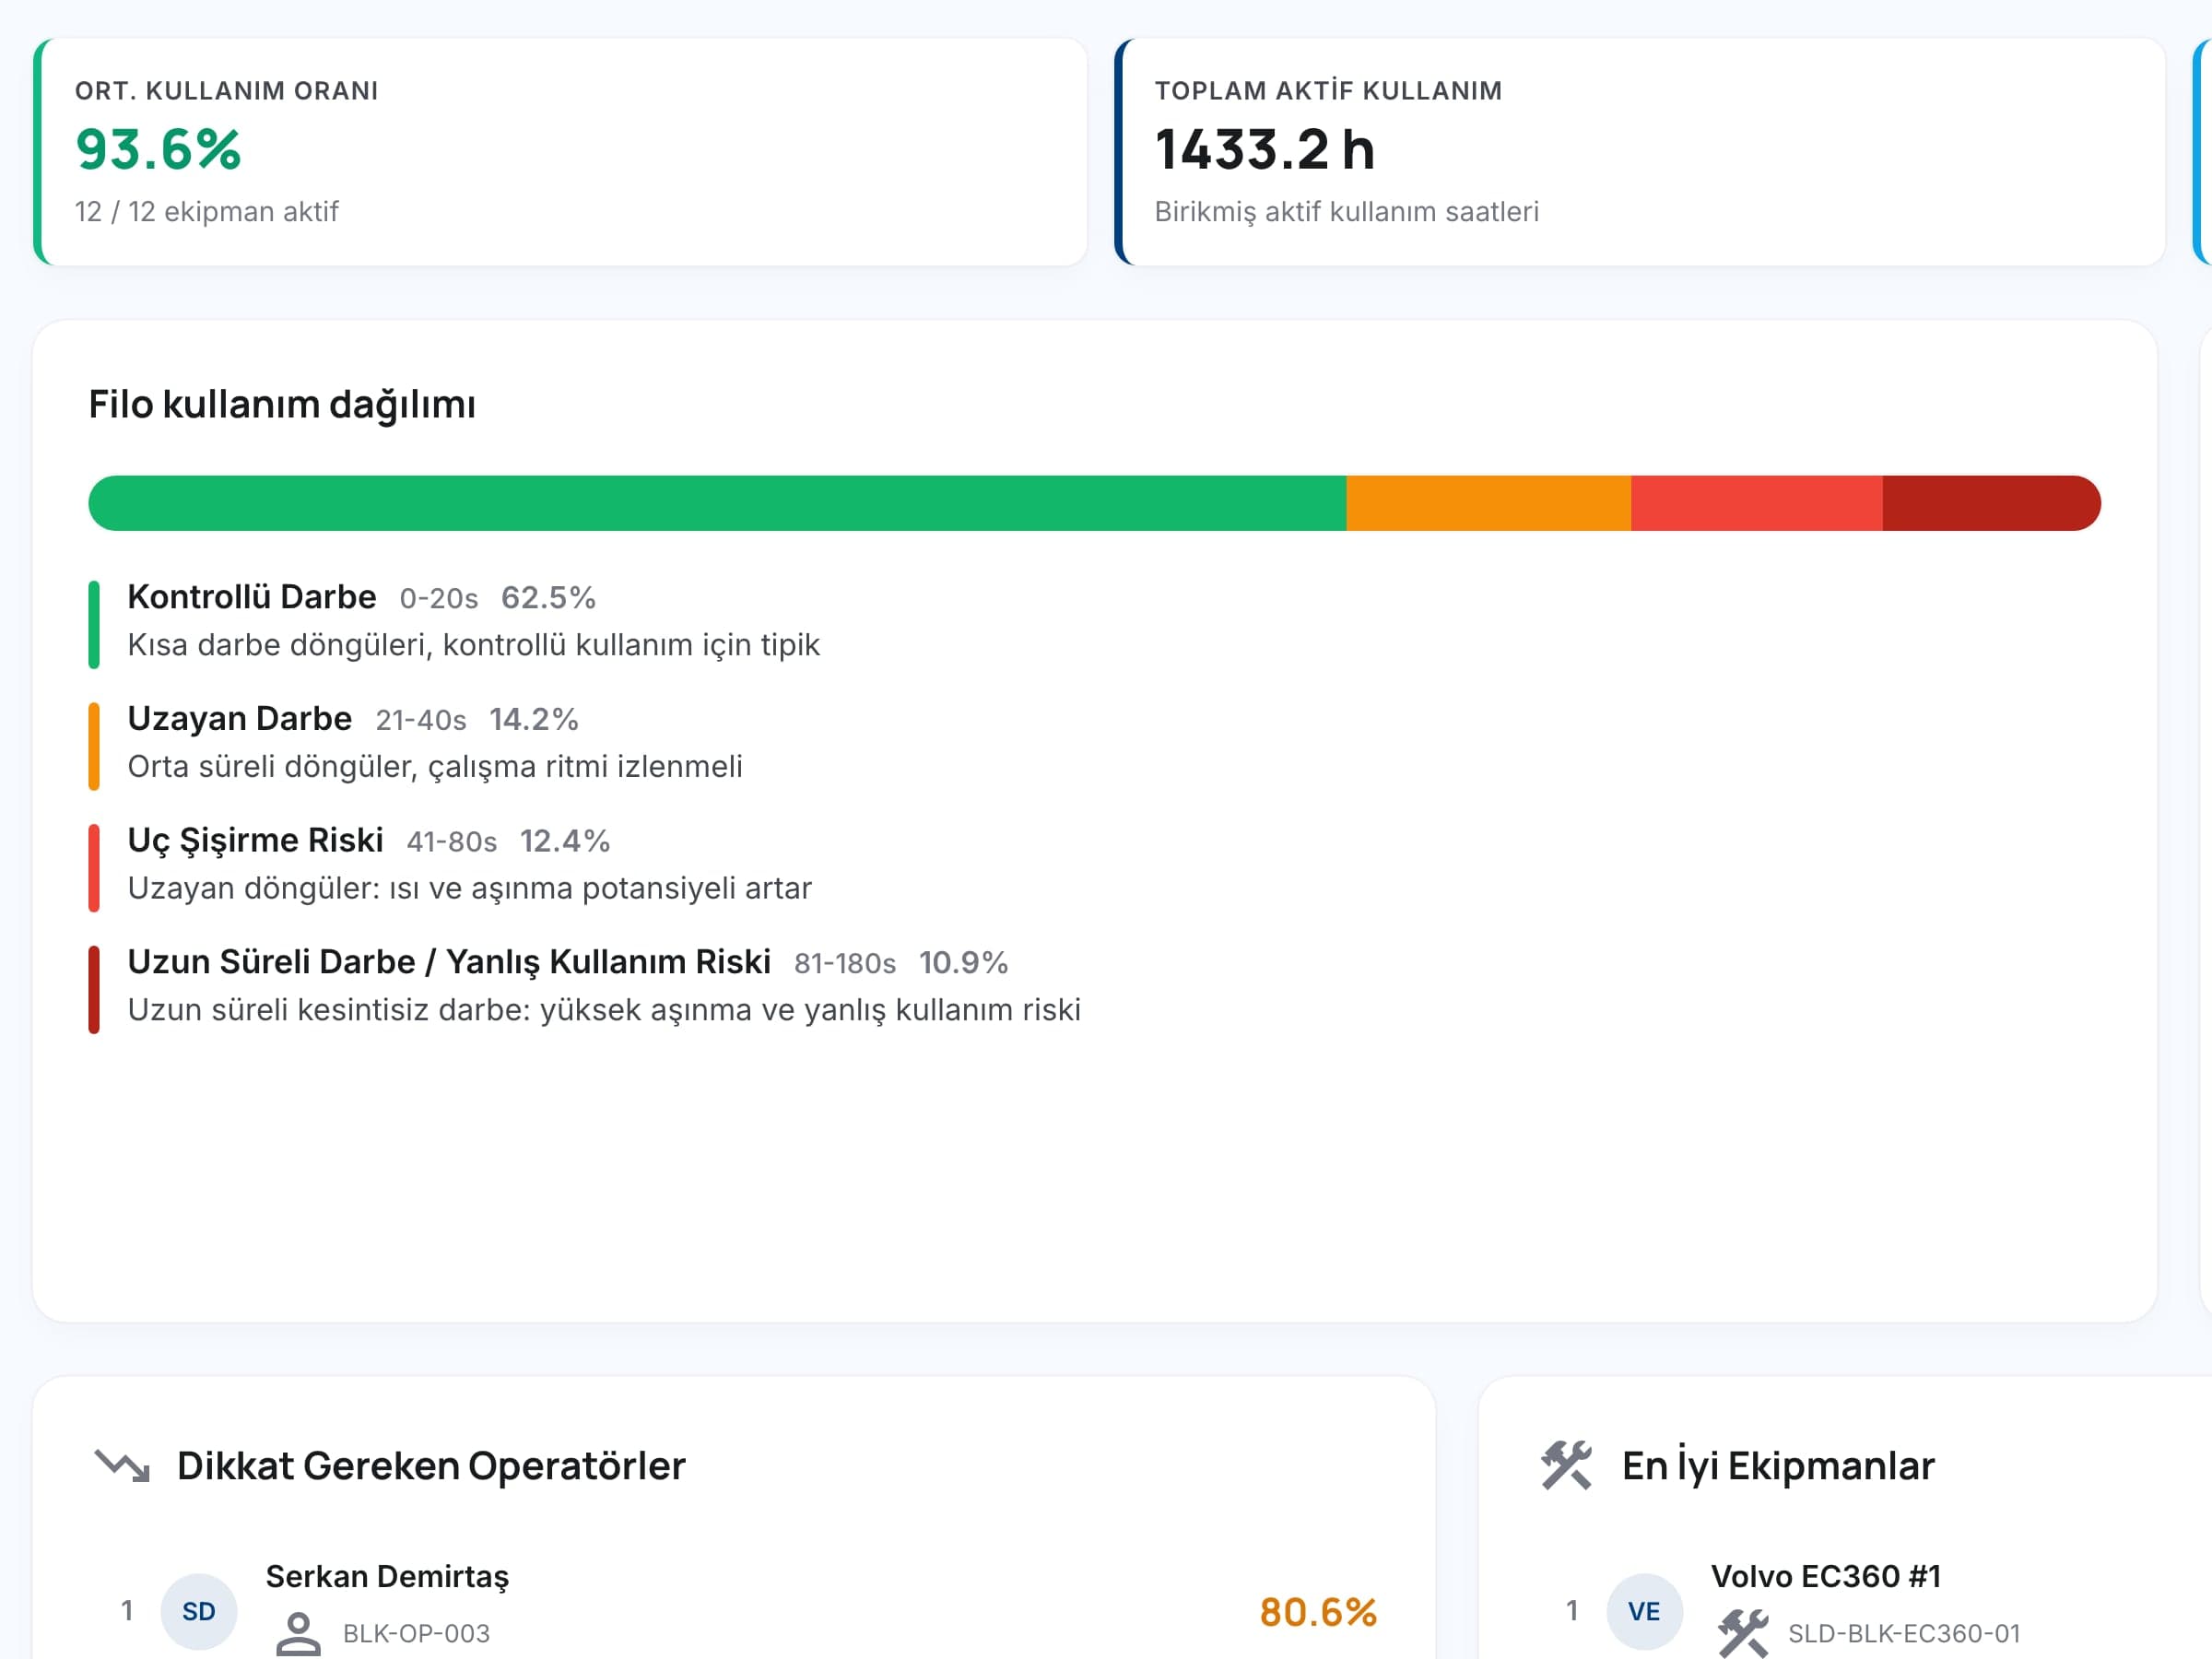Click the orange Uzayan Darbe bar segment
This screenshot has height=1659, width=2212.
pos(1489,503)
